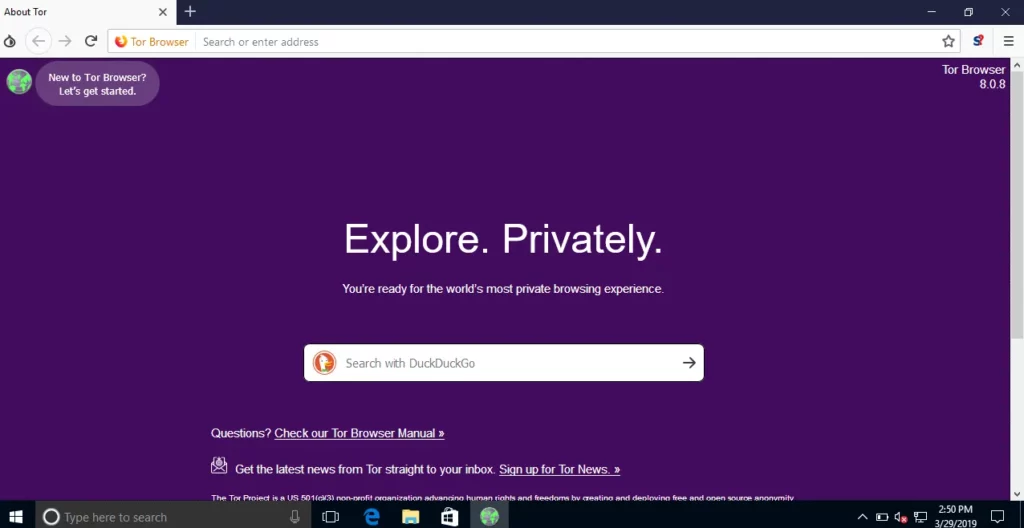This screenshot has width=1024, height=528.
Task: Open the Windows Start menu
Action: (x=17, y=517)
